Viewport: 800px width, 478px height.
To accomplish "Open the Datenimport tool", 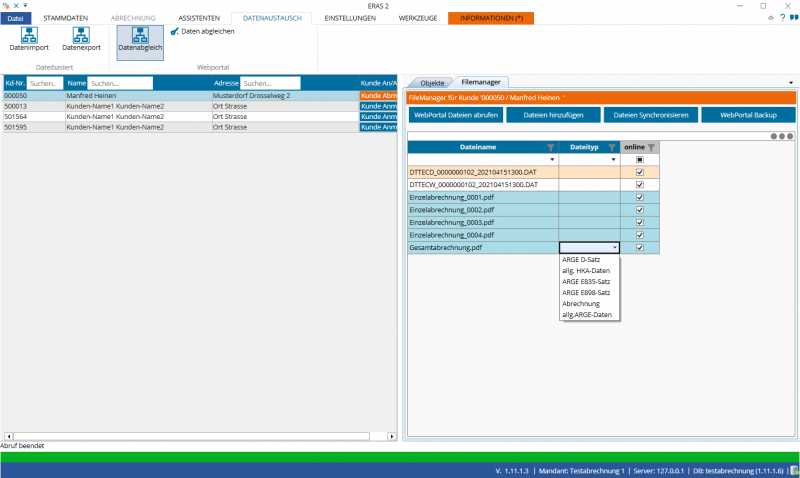I will 29,39.
